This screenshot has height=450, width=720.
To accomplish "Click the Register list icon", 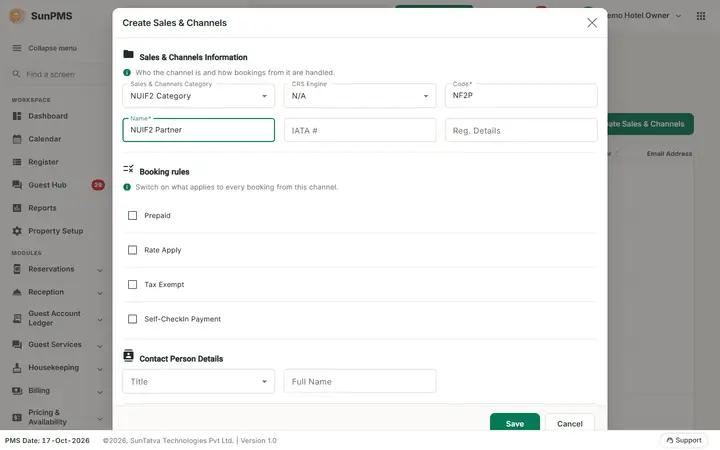I will [17, 162].
